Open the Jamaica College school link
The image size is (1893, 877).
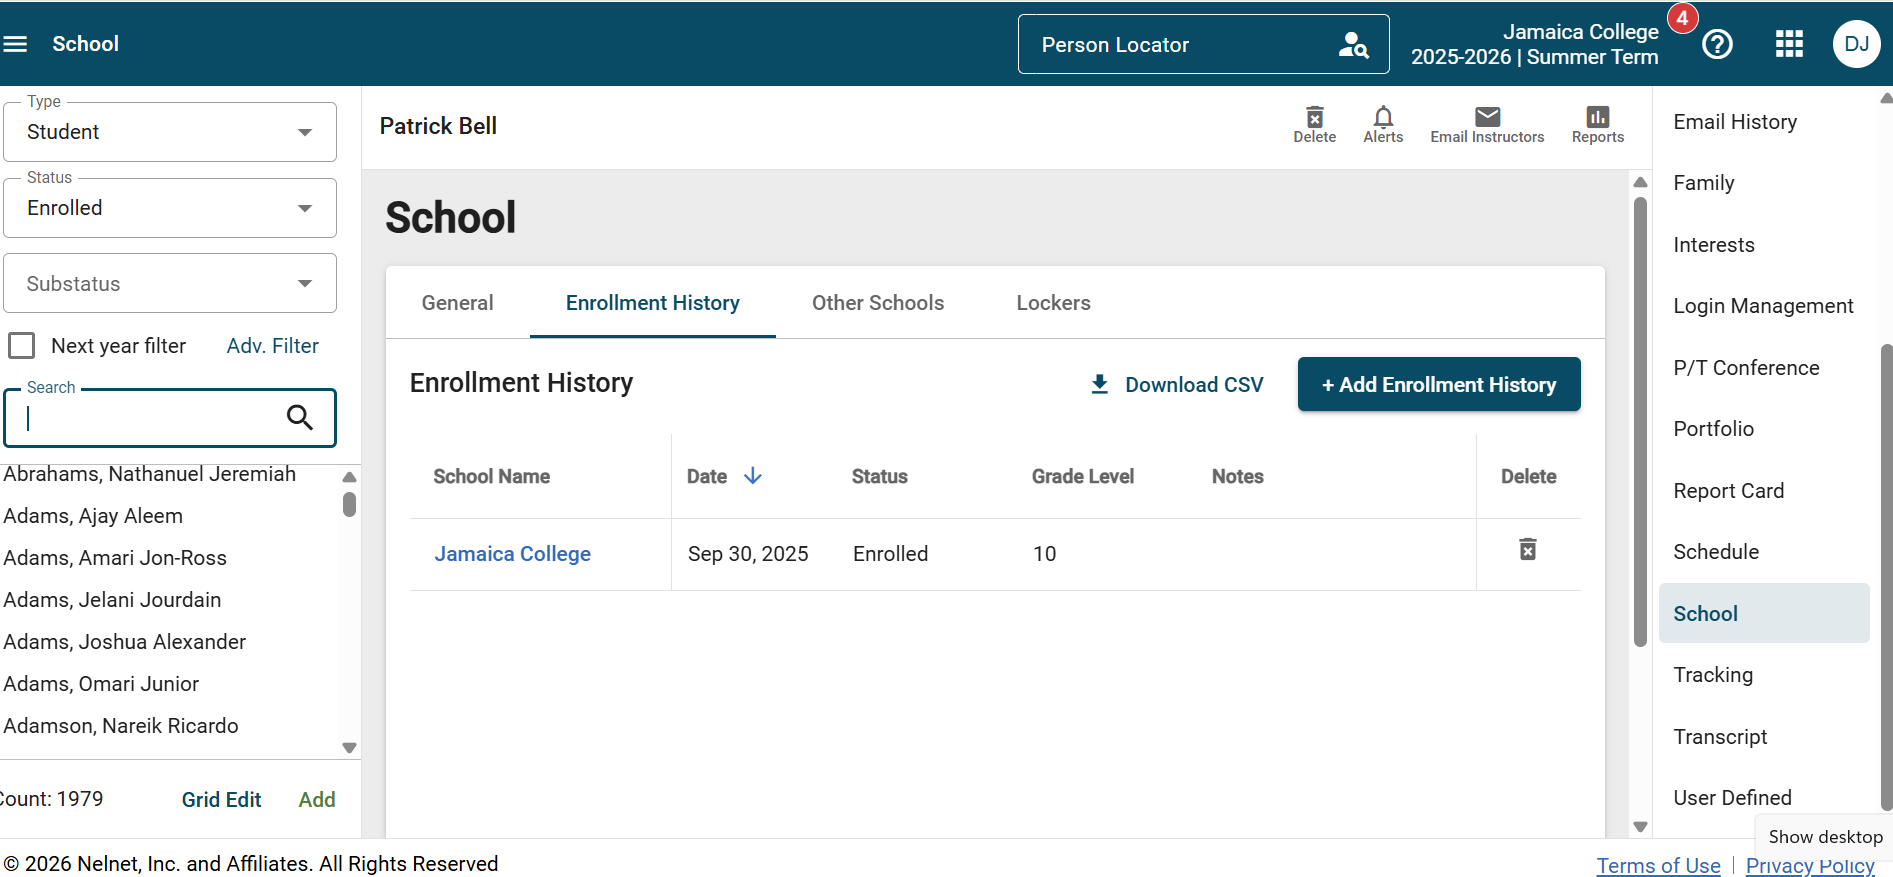point(512,554)
